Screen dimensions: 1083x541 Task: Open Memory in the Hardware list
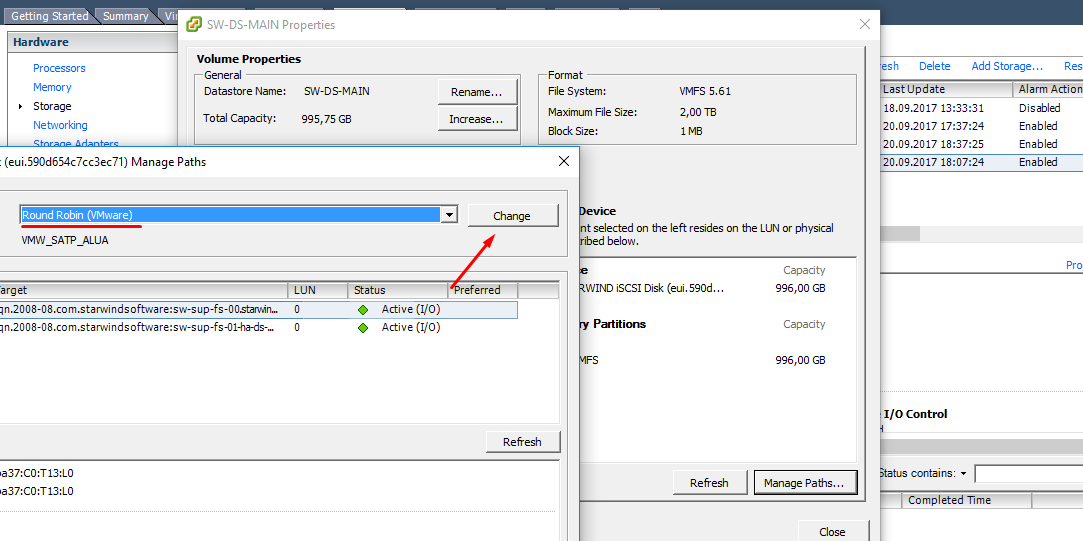(x=52, y=87)
